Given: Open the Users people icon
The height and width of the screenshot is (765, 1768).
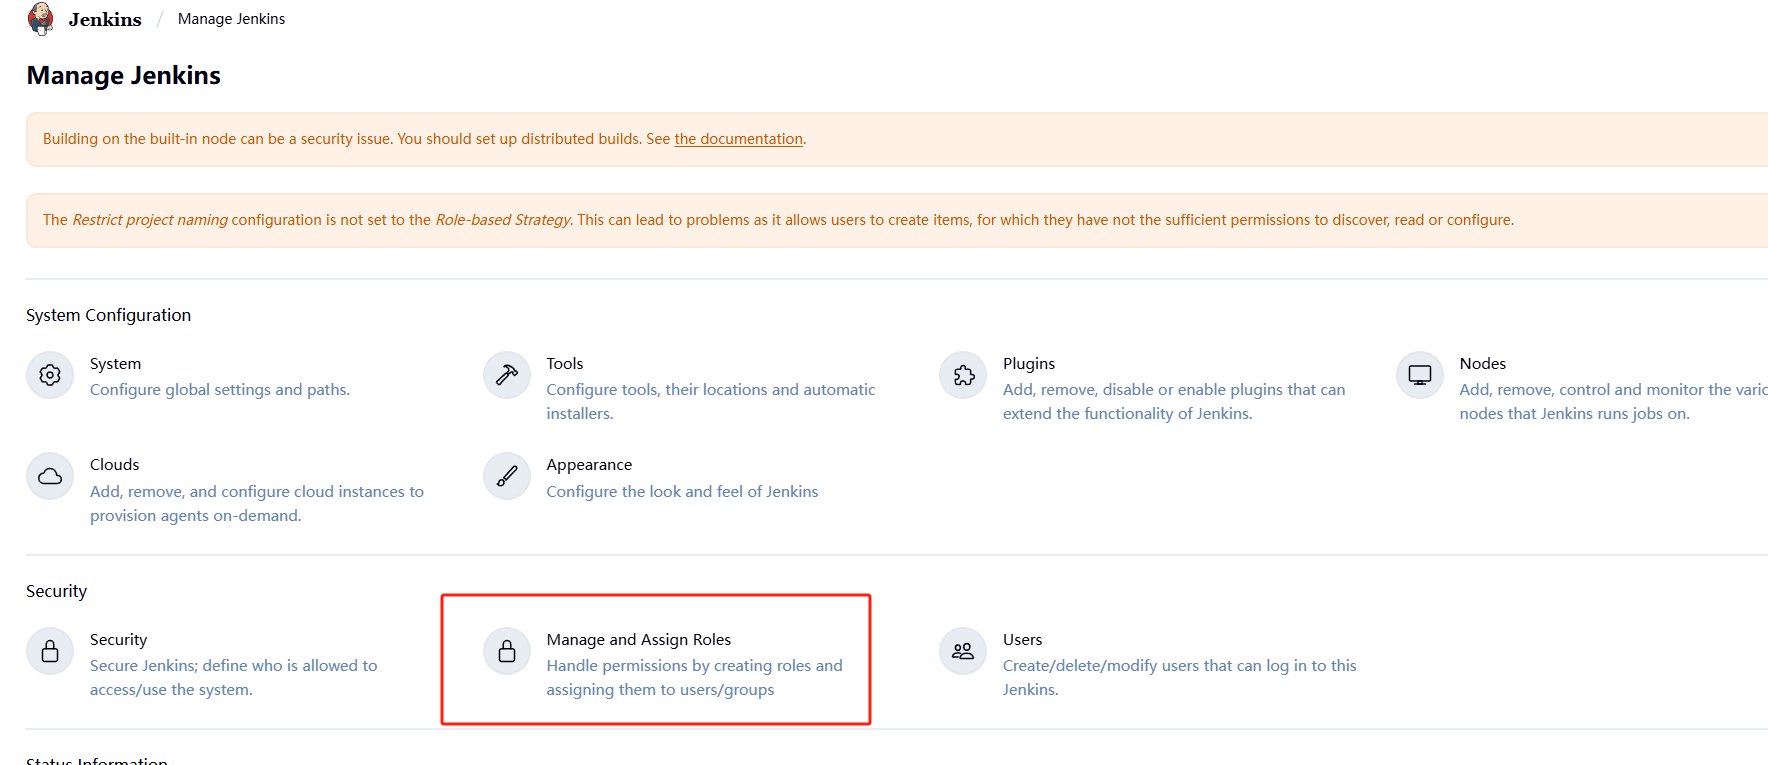Looking at the screenshot, I should pyautogui.click(x=963, y=652).
